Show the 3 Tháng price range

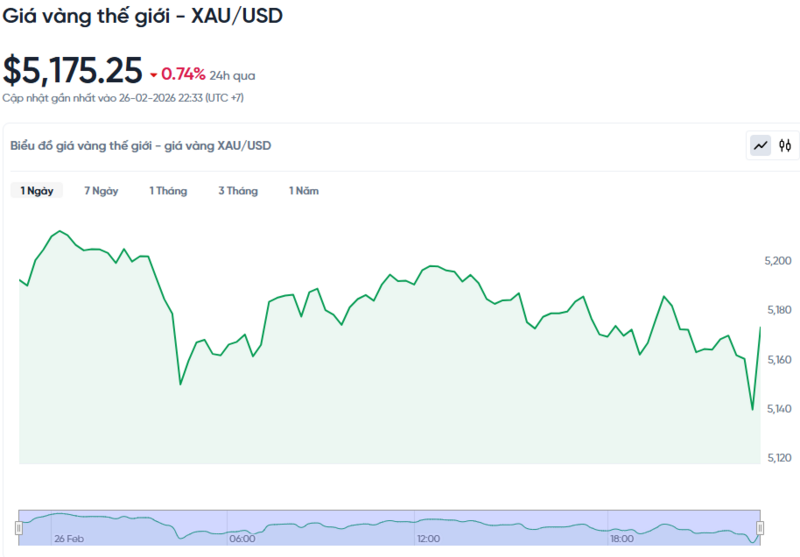click(238, 191)
